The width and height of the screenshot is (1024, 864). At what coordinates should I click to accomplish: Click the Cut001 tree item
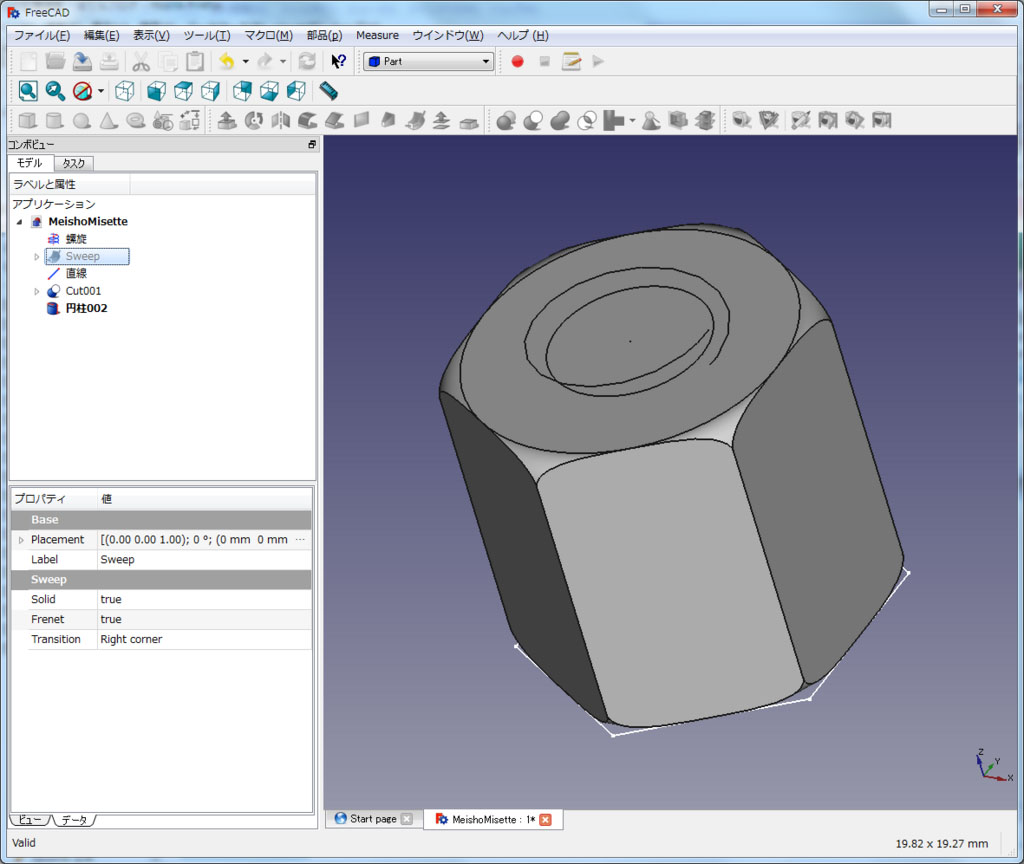point(83,291)
